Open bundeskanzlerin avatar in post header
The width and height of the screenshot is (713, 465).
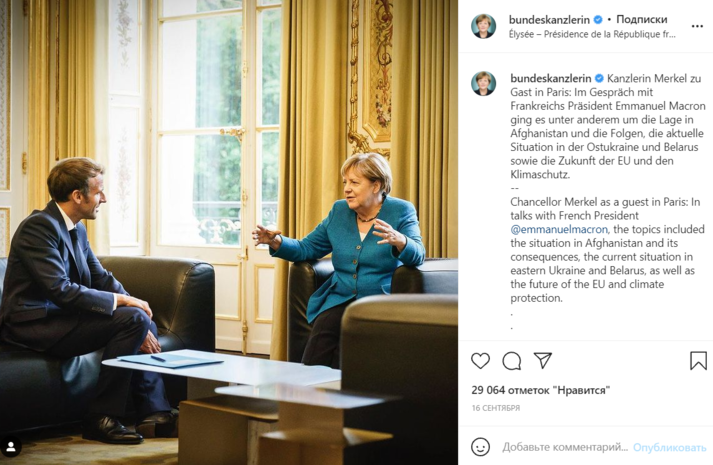(x=483, y=26)
